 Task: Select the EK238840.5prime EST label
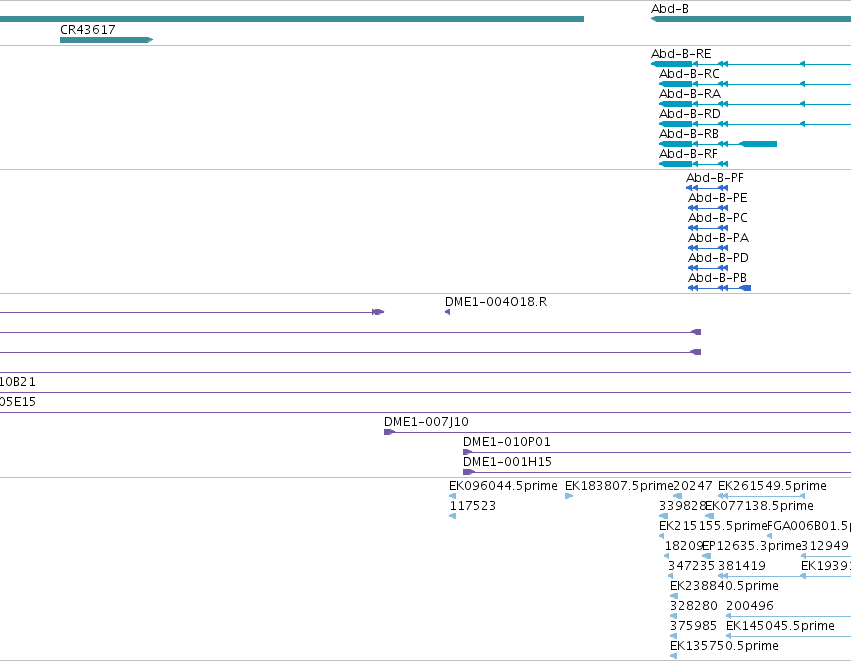click(724, 586)
